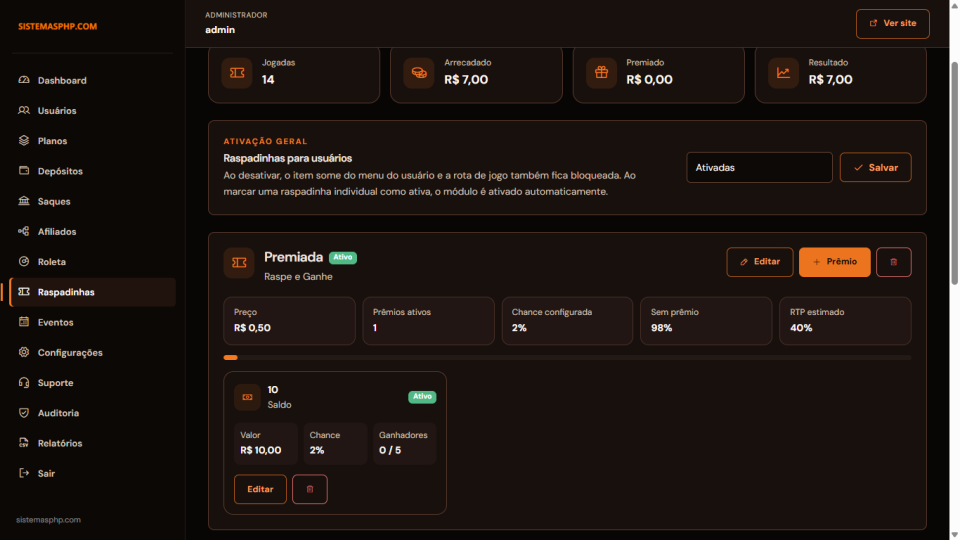This screenshot has height=540, width=960.
Task: Click the Raspe e Ganhe subtitle
Action: [x=298, y=277]
